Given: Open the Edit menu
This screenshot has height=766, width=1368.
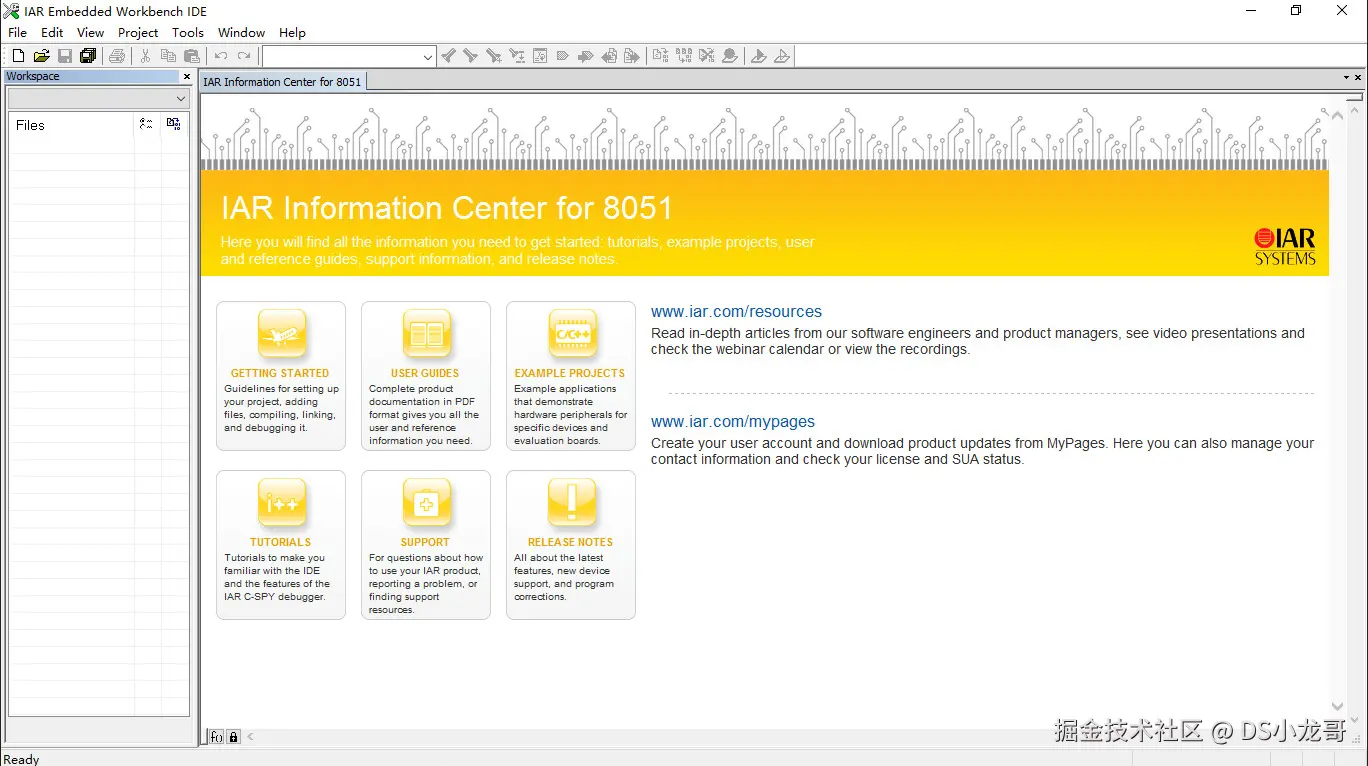Looking at the screenshot, I should pos(52,32).
